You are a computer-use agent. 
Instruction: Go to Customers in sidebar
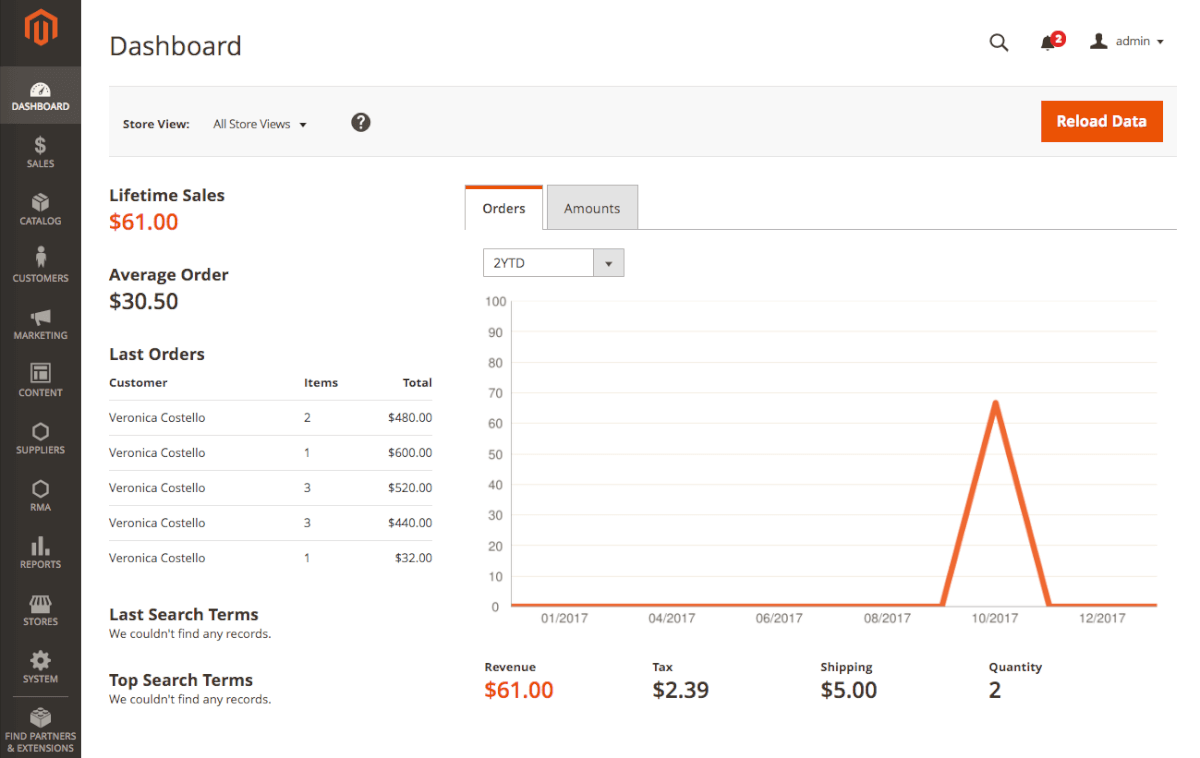pos(40,265)
